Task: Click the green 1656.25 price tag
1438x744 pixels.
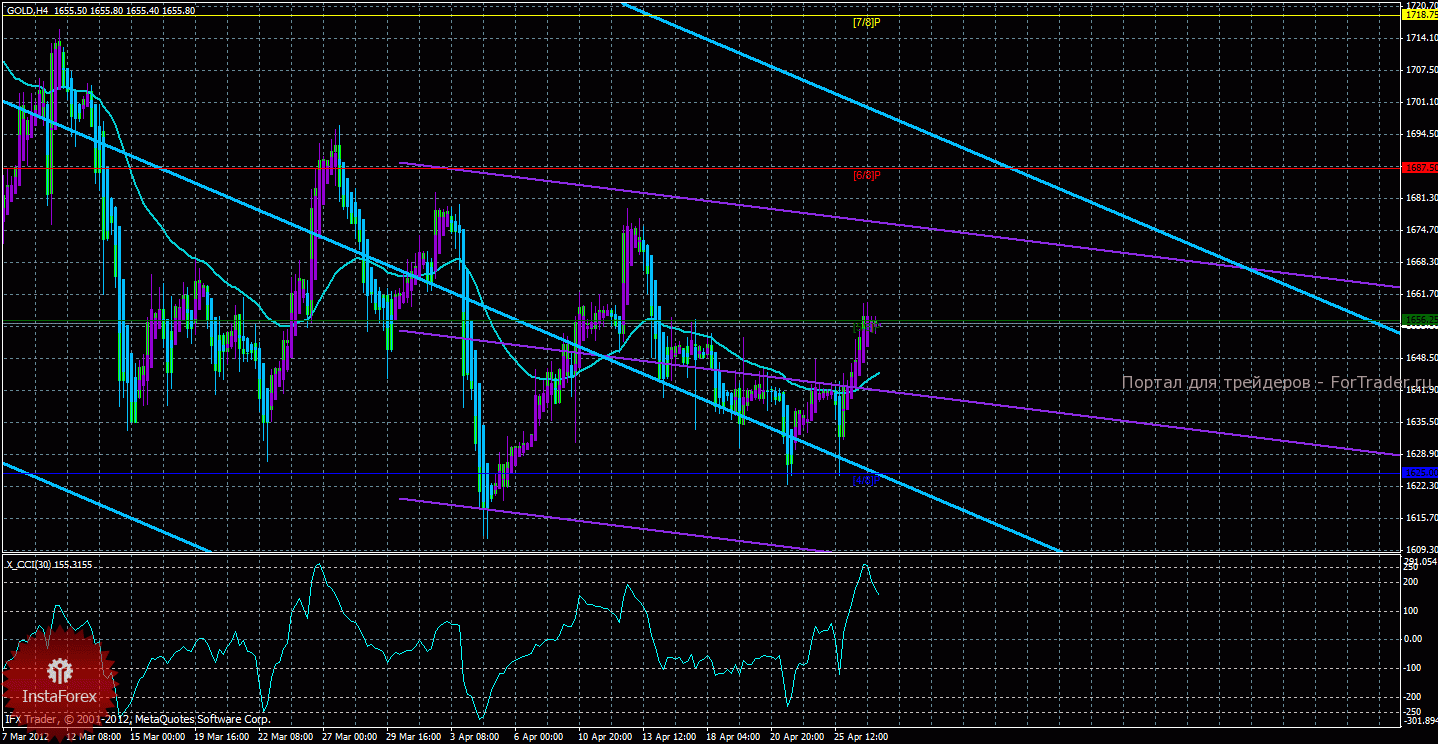Action: click(1419, 320)
